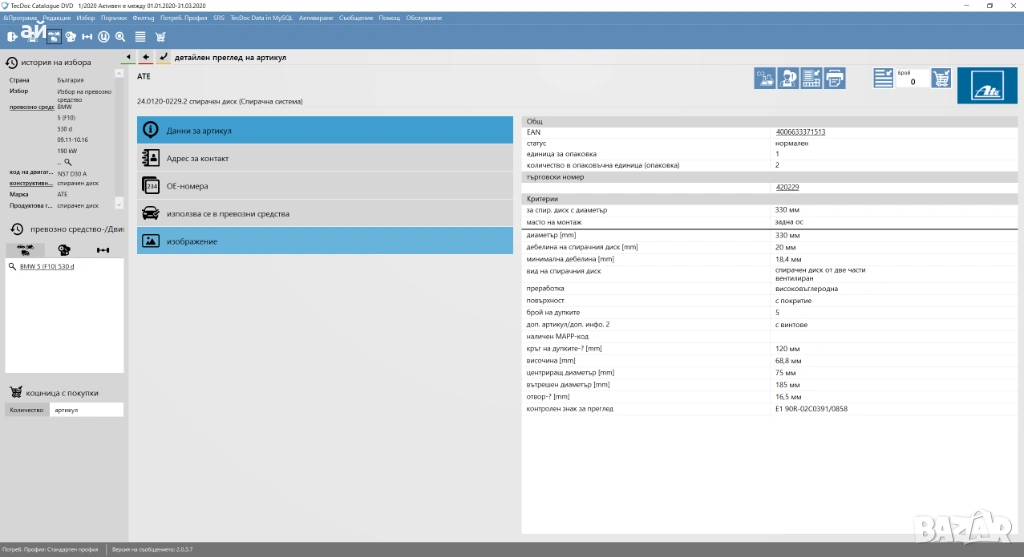Expand the 'ОЕ-номера' section
The image size is (1024, 557).
(324, 186)
